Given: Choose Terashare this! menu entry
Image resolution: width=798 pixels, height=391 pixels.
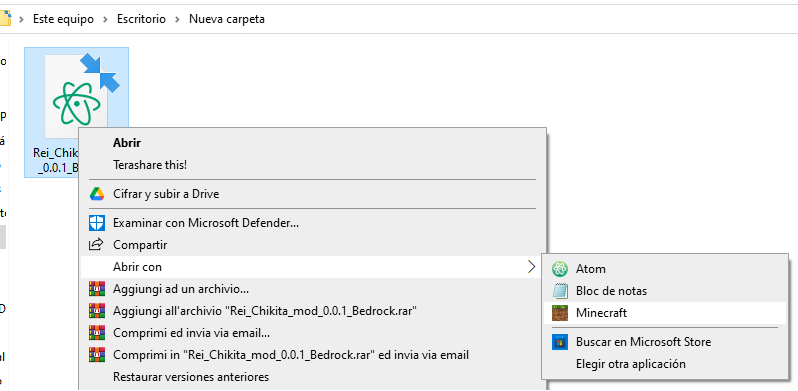Looking at the screenshot, I should [150, 165].
